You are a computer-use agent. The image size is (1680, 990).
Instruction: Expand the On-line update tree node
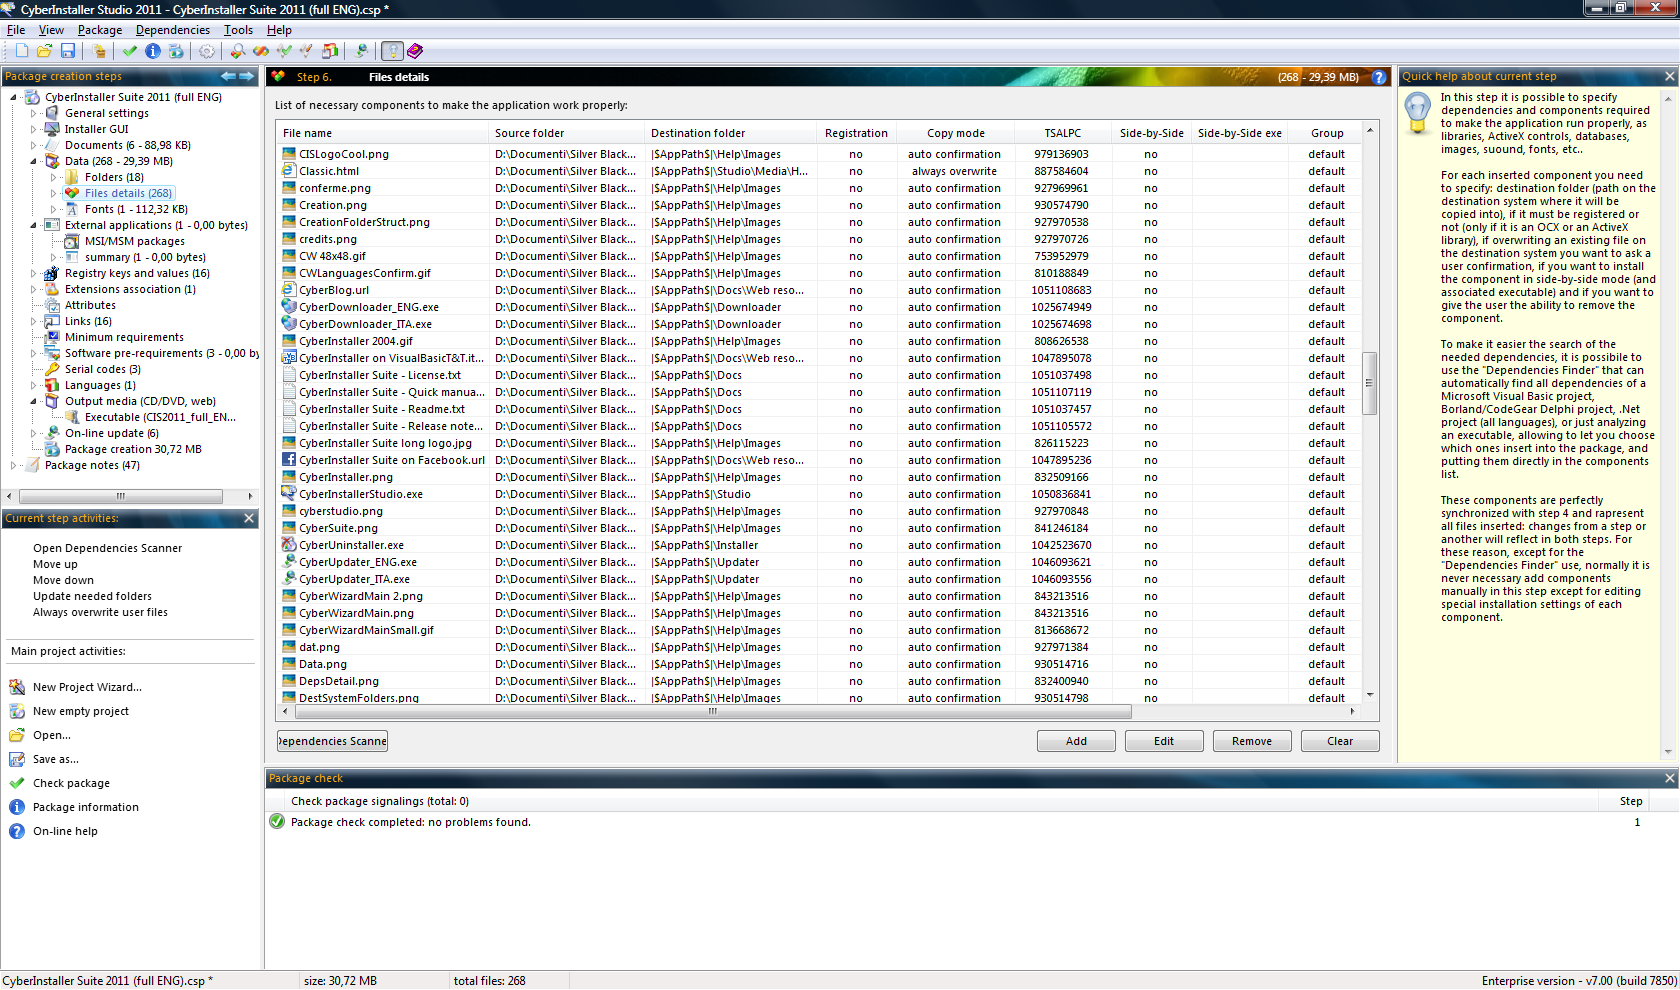click(x=33, y=433)
